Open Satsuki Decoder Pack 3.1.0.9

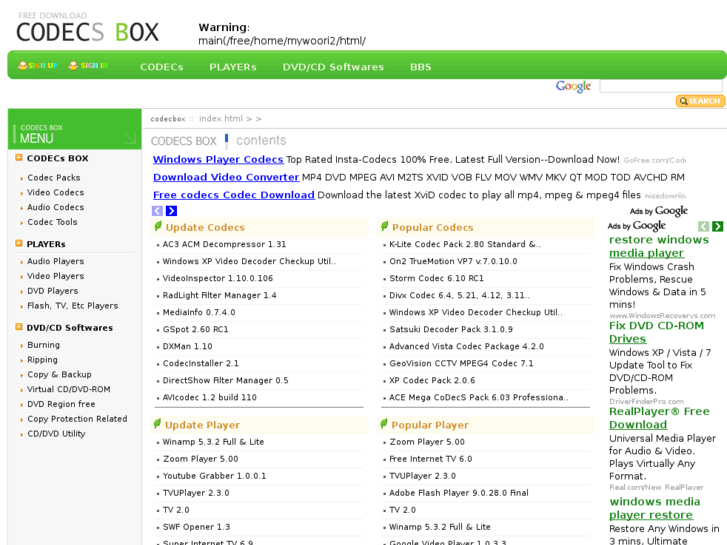pos(451,329)
